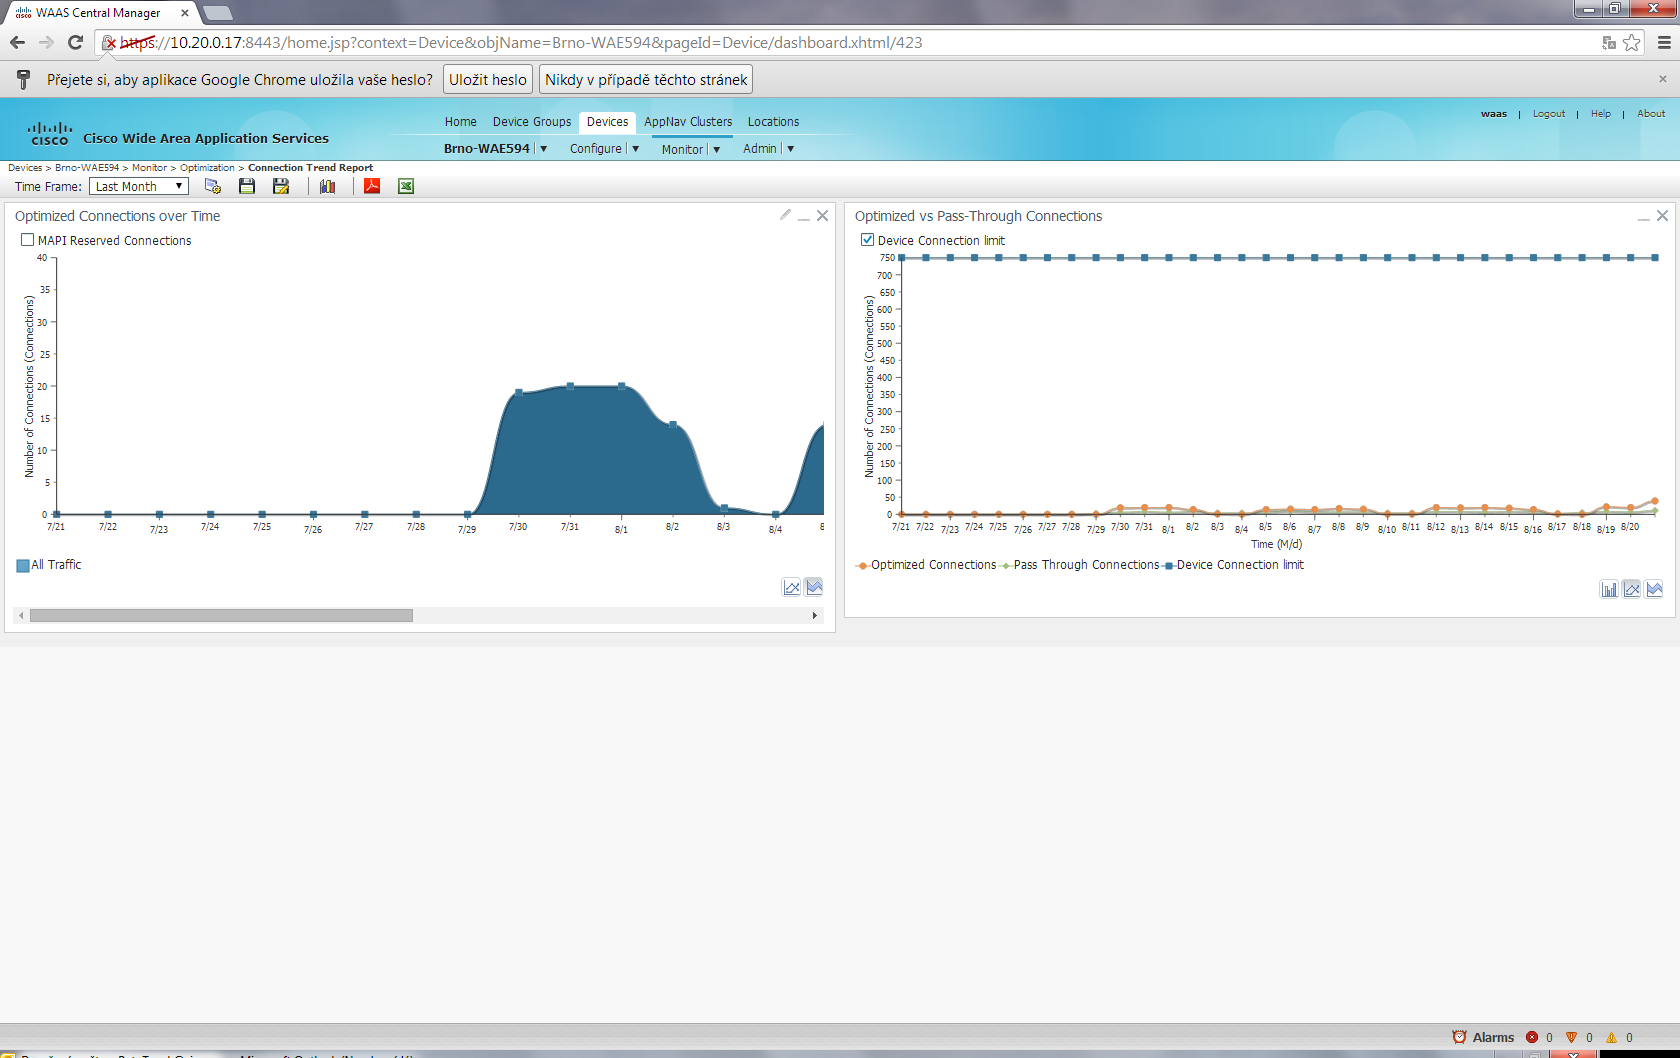
Task: Click the Save As floppy-with-pencil icon
Action: (281, 186)
